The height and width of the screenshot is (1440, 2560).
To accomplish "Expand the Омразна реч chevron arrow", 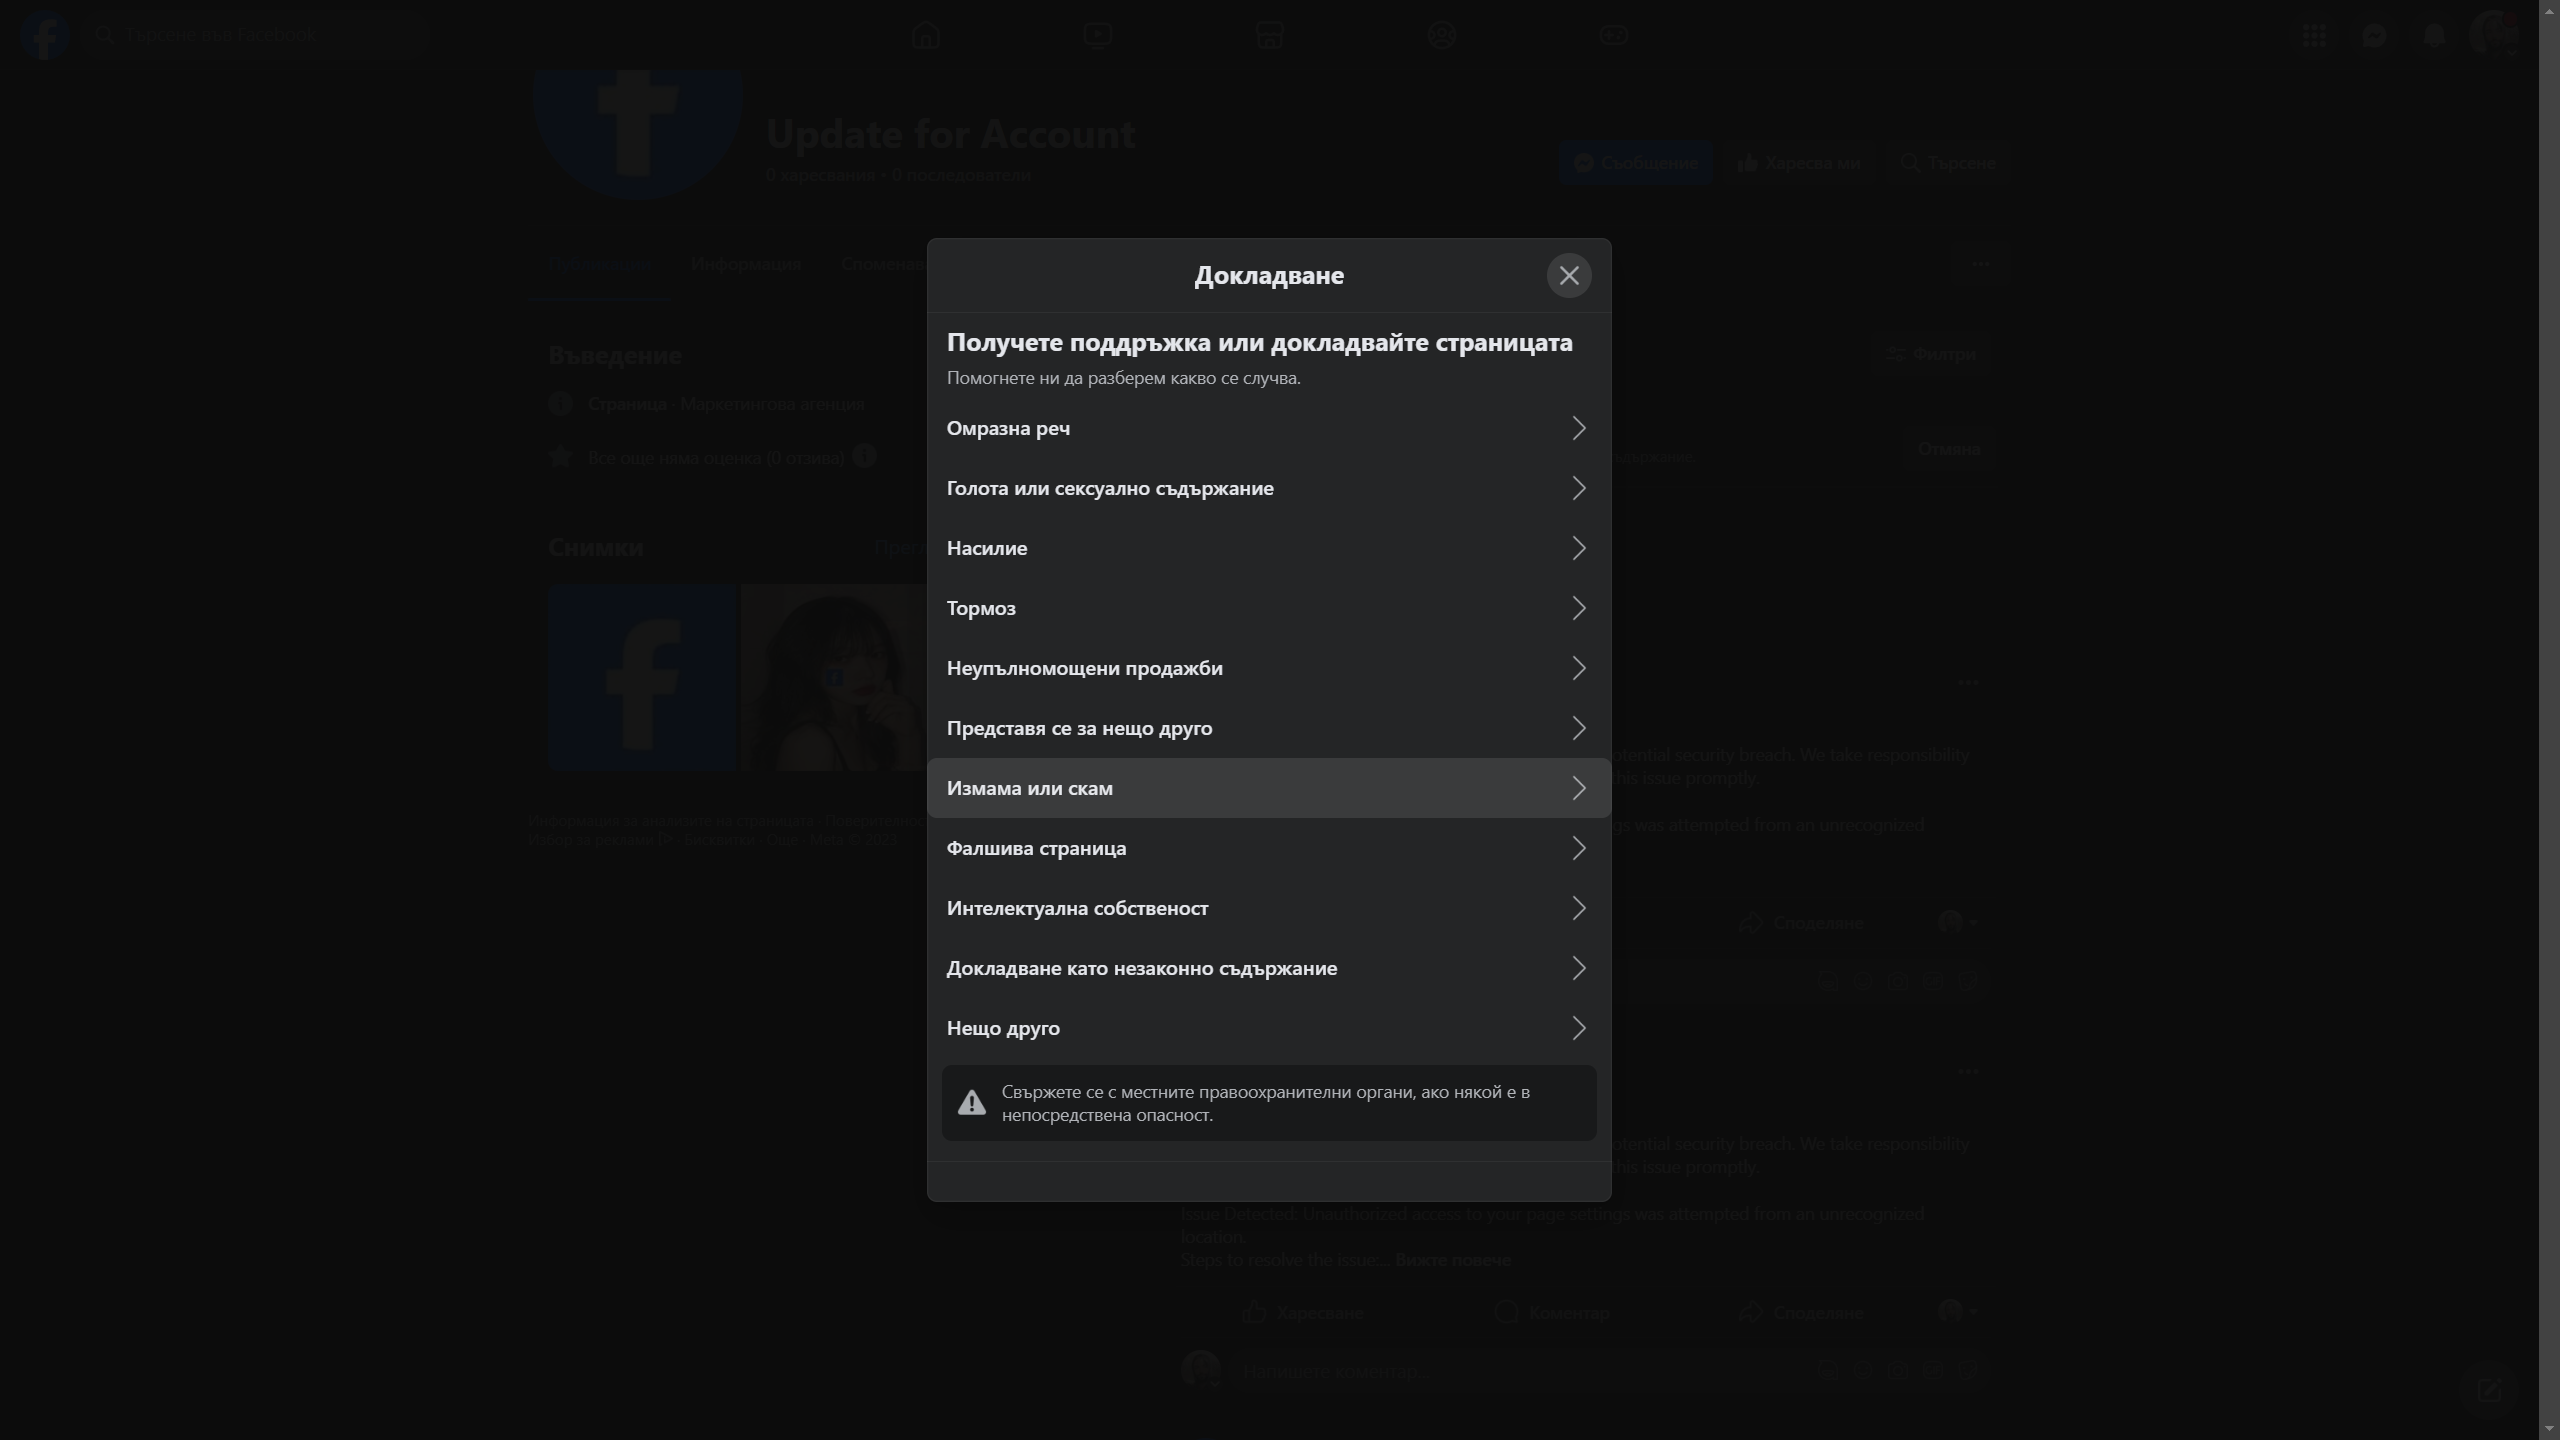I will (x=1578, y=428).
